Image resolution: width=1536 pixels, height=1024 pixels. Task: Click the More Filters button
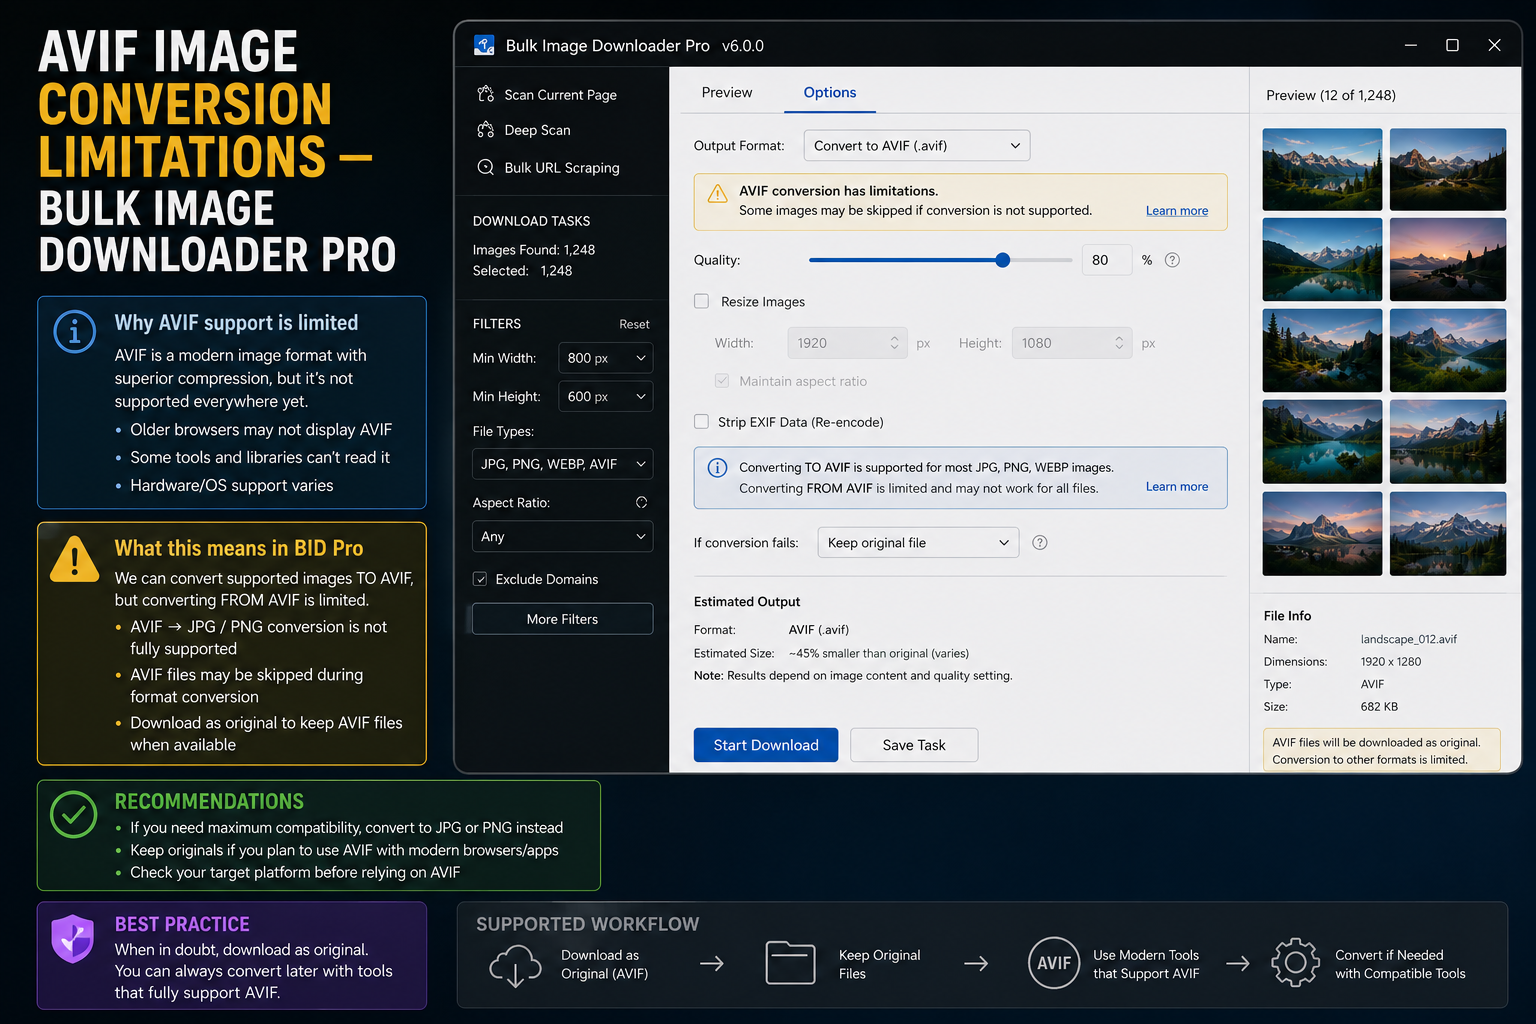[563, 619]
